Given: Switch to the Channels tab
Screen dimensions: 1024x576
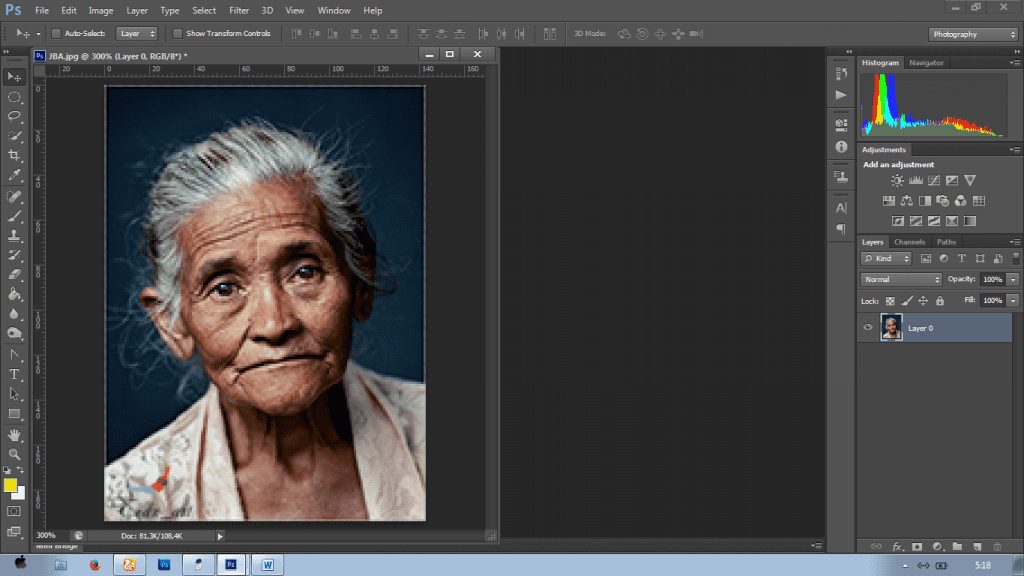Looking at the screenshot, I should 909,242.
